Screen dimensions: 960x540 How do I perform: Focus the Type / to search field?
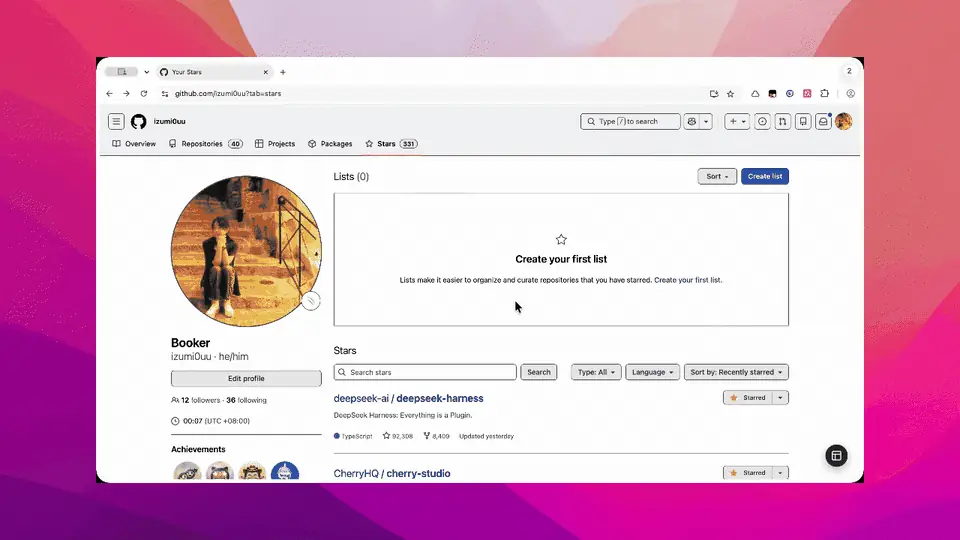[630, 121]
